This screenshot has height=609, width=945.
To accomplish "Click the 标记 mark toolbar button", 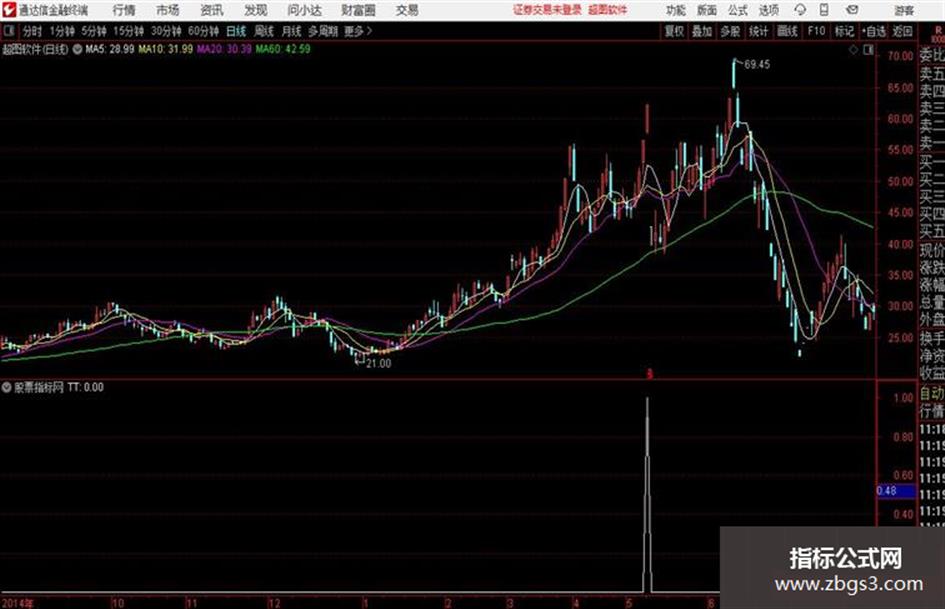I will tap(844, 31).
